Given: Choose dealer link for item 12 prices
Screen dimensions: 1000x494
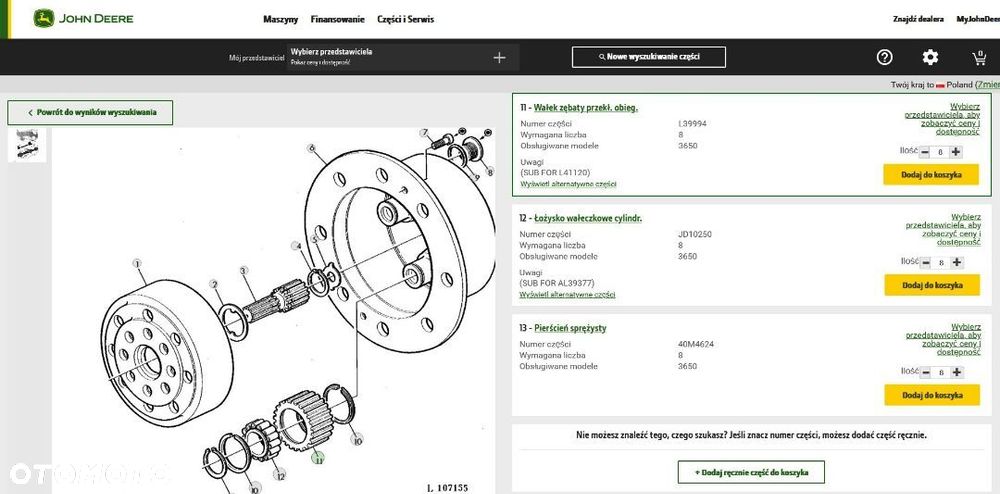Looking at the screenshot, I should click(943, 229).
